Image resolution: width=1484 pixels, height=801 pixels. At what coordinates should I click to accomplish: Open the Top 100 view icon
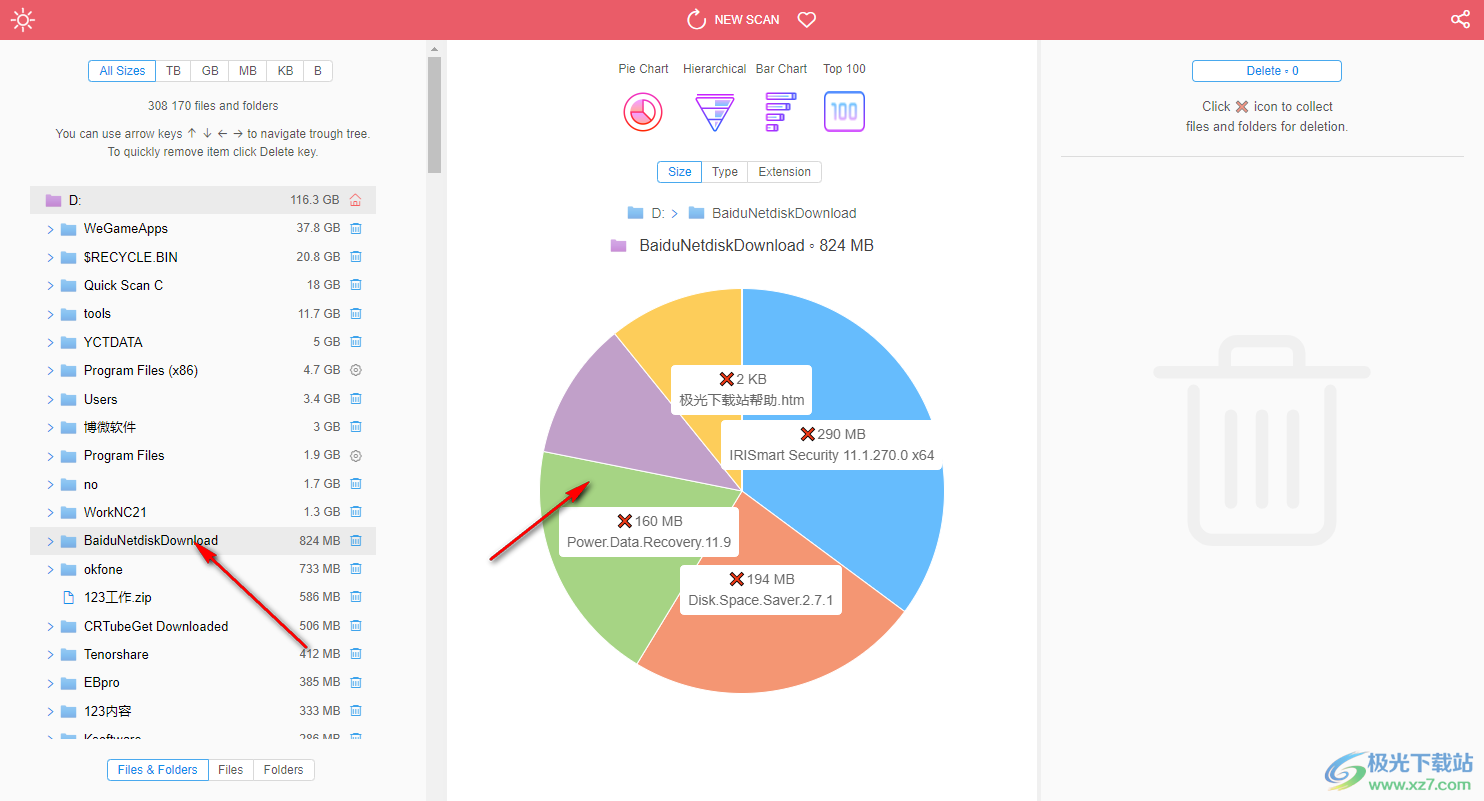tap(844, 112)
